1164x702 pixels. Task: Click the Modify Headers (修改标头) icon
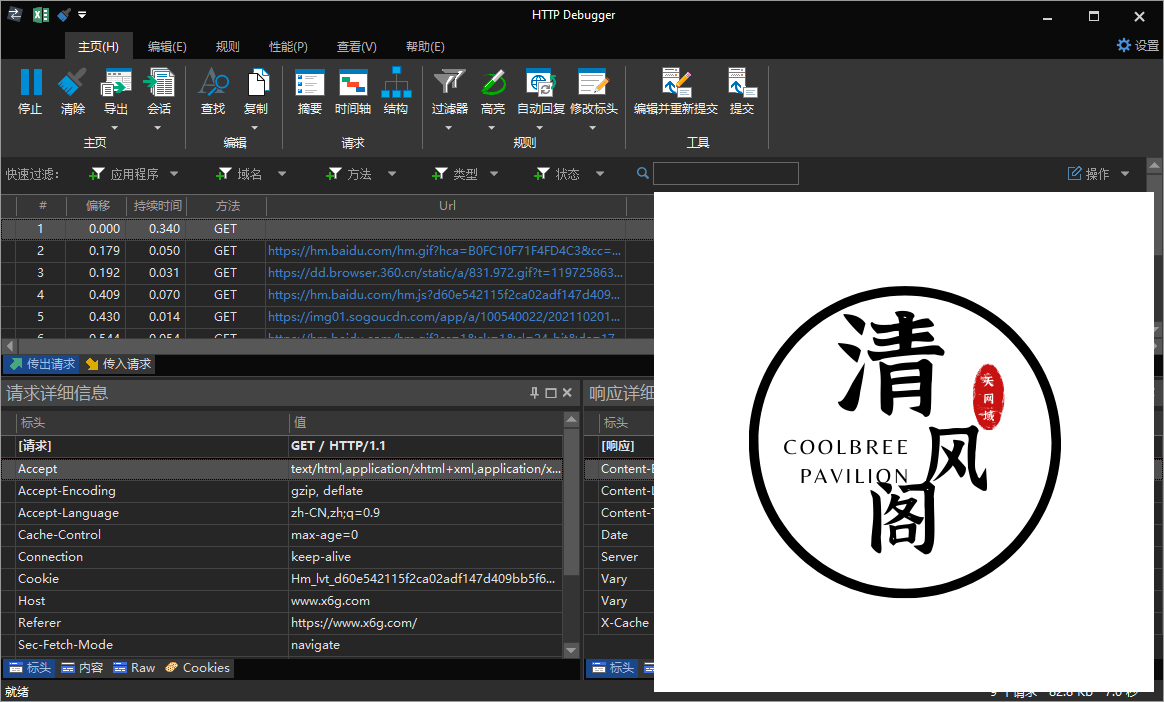click(593, 83)
